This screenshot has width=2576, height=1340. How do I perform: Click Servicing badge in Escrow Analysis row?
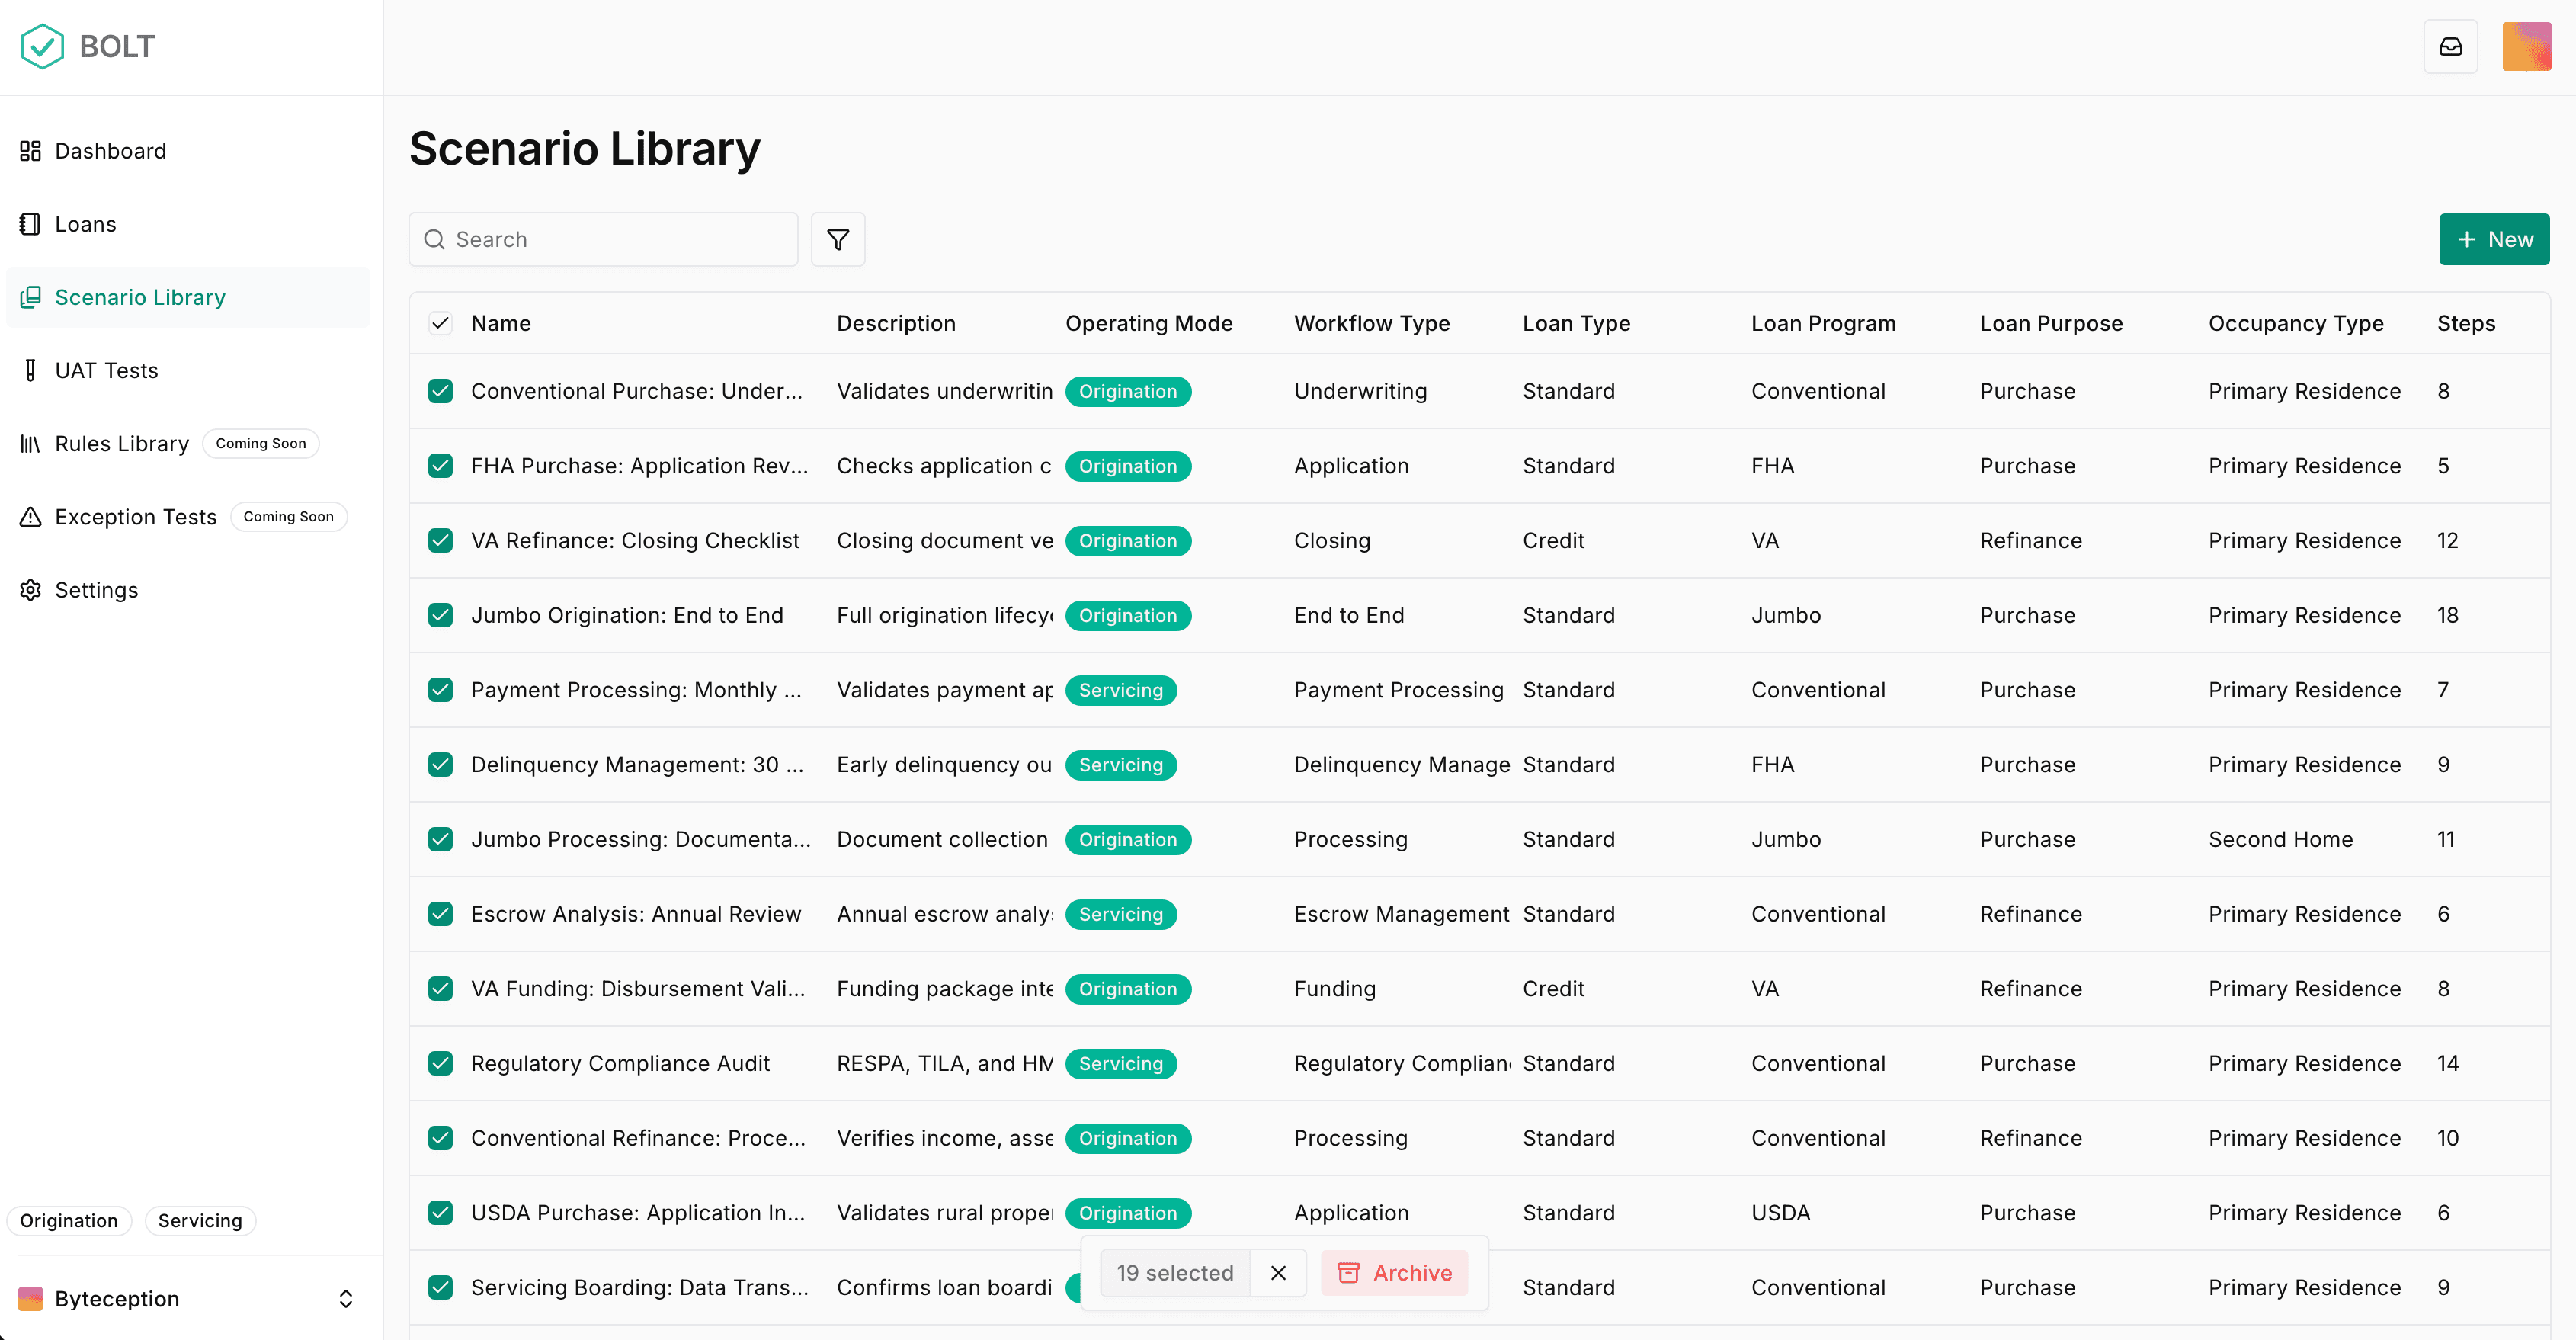tap(1121, 913)
